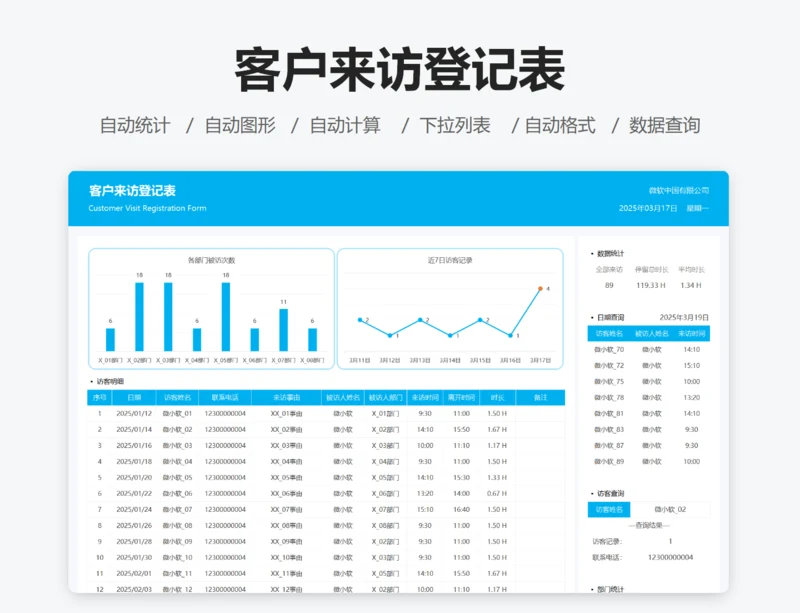Select date cell 2025/01/24

(x=134, y=509)
